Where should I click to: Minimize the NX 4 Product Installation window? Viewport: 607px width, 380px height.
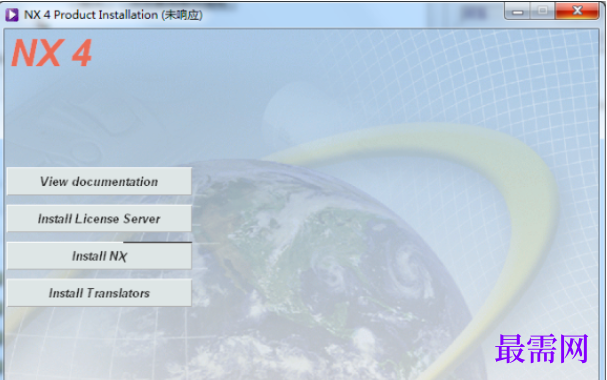(517, 11)
